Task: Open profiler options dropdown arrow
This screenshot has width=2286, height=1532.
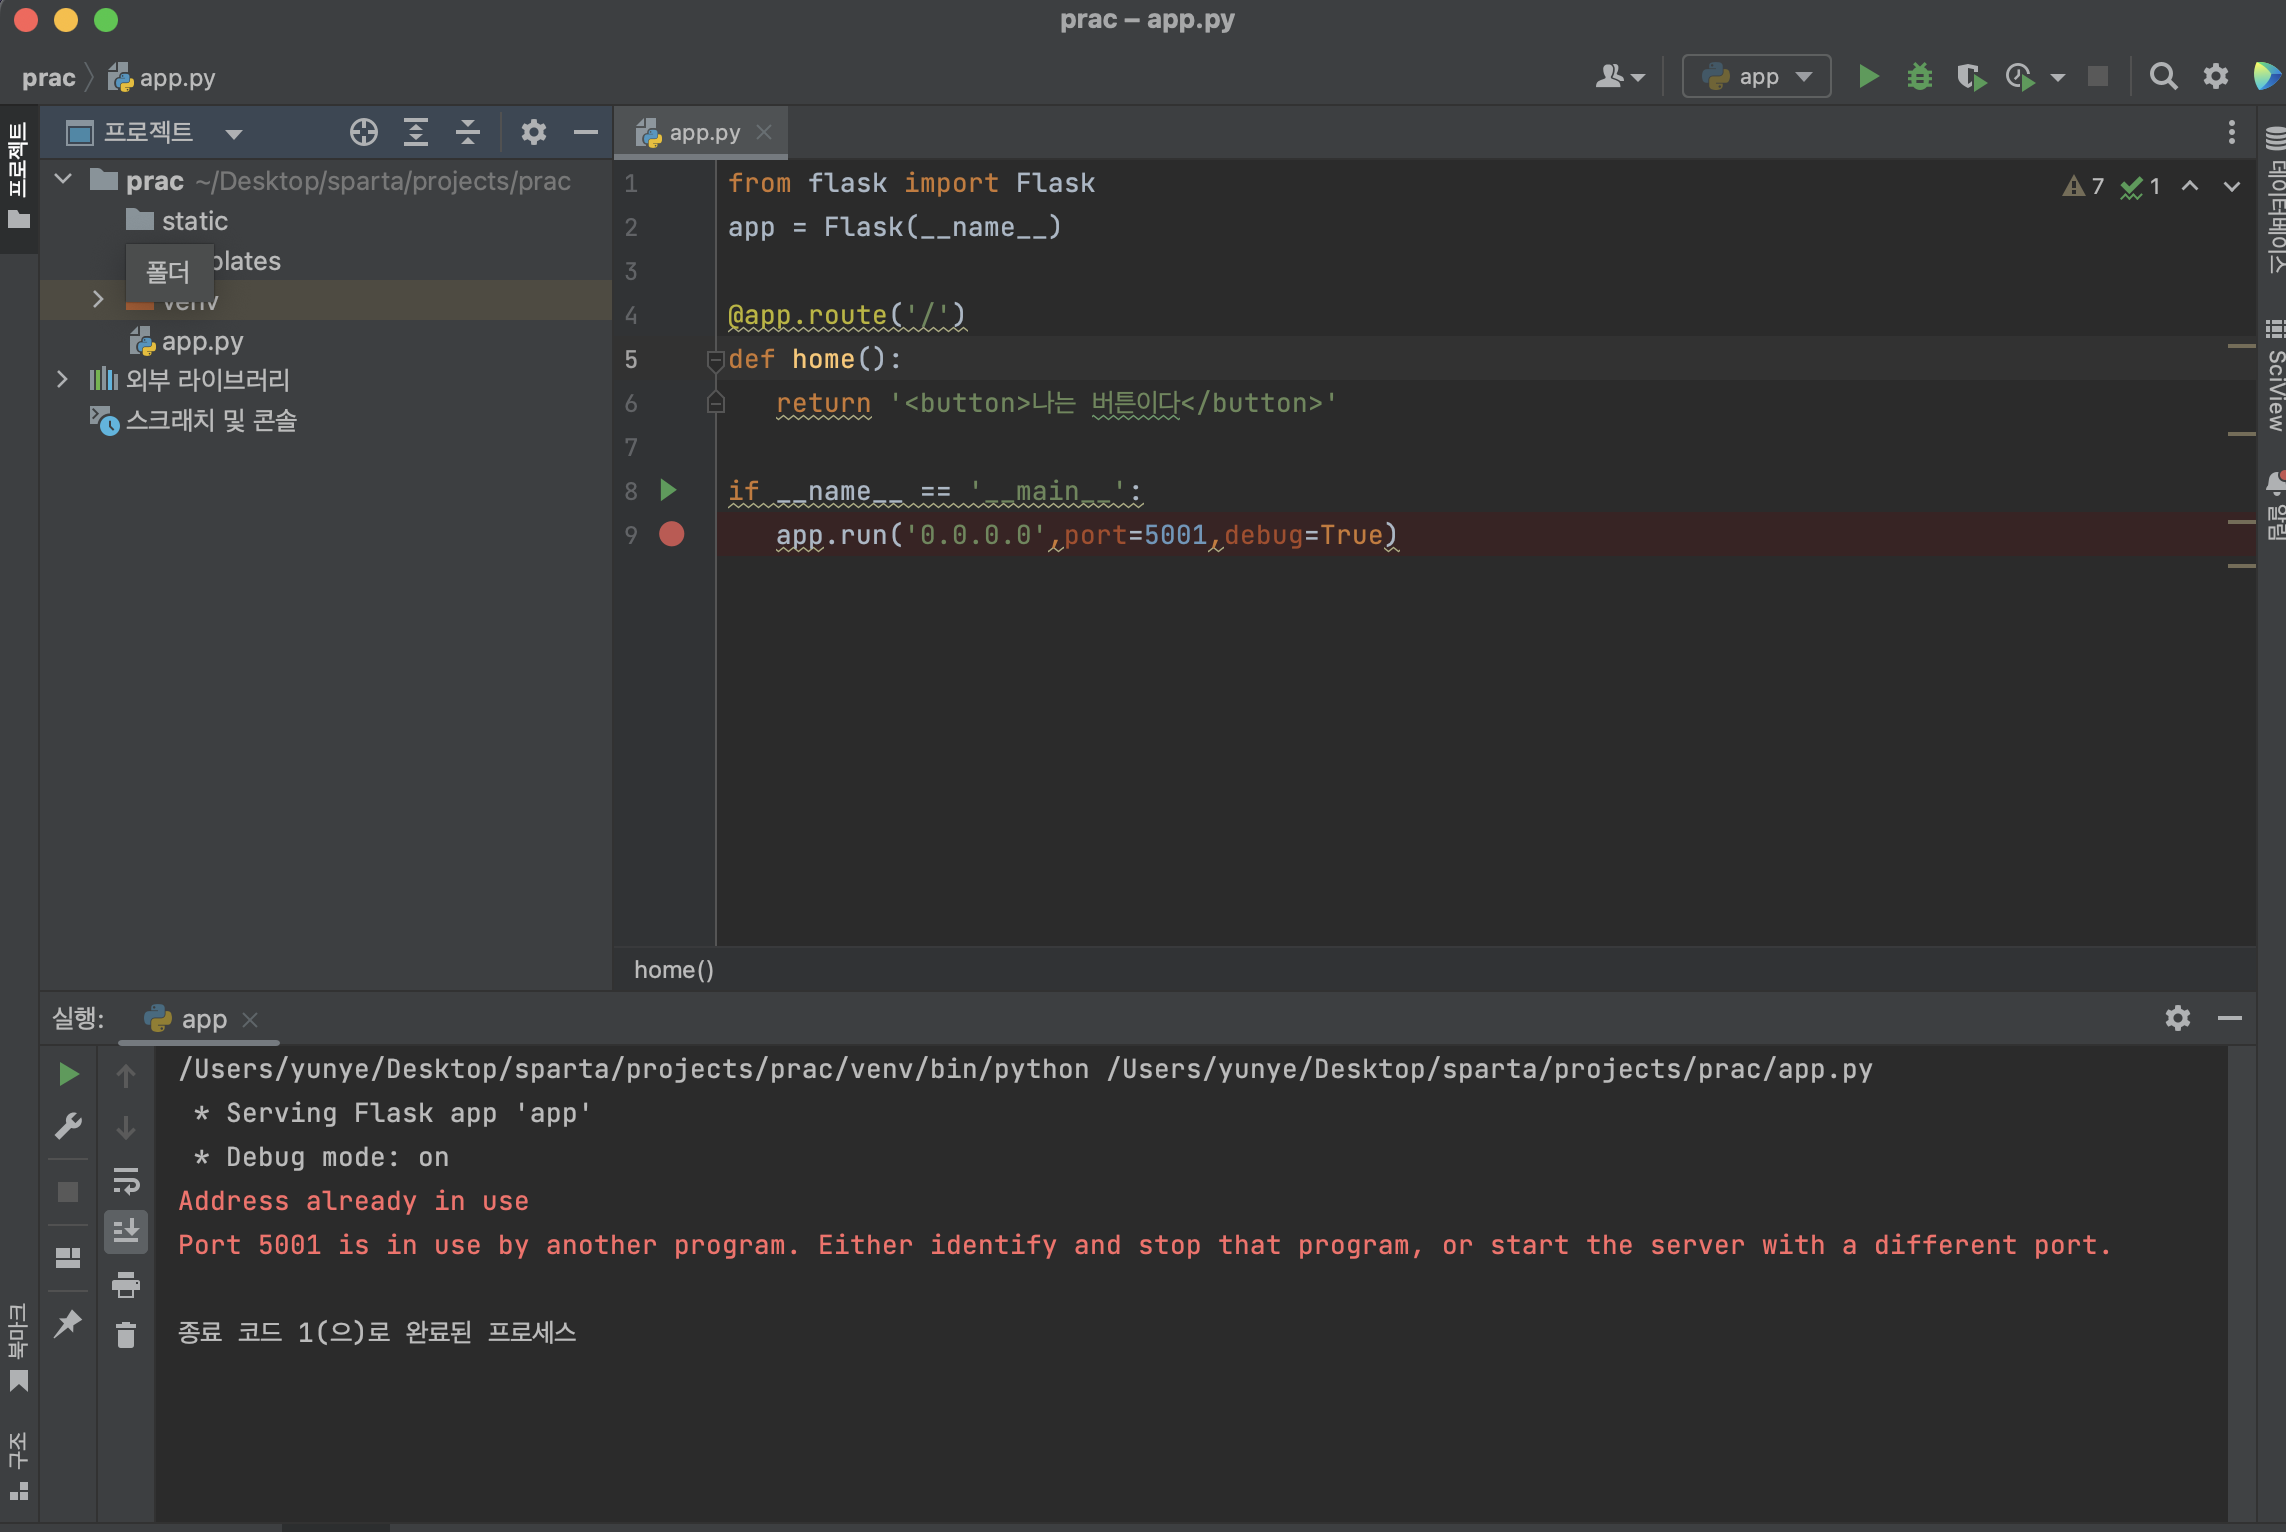Action: 2058,77
